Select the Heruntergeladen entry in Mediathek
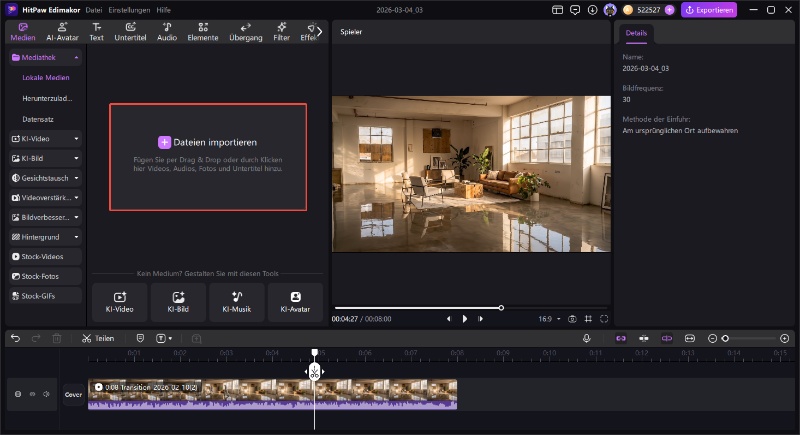800x435 pixels. coord(47,98)
